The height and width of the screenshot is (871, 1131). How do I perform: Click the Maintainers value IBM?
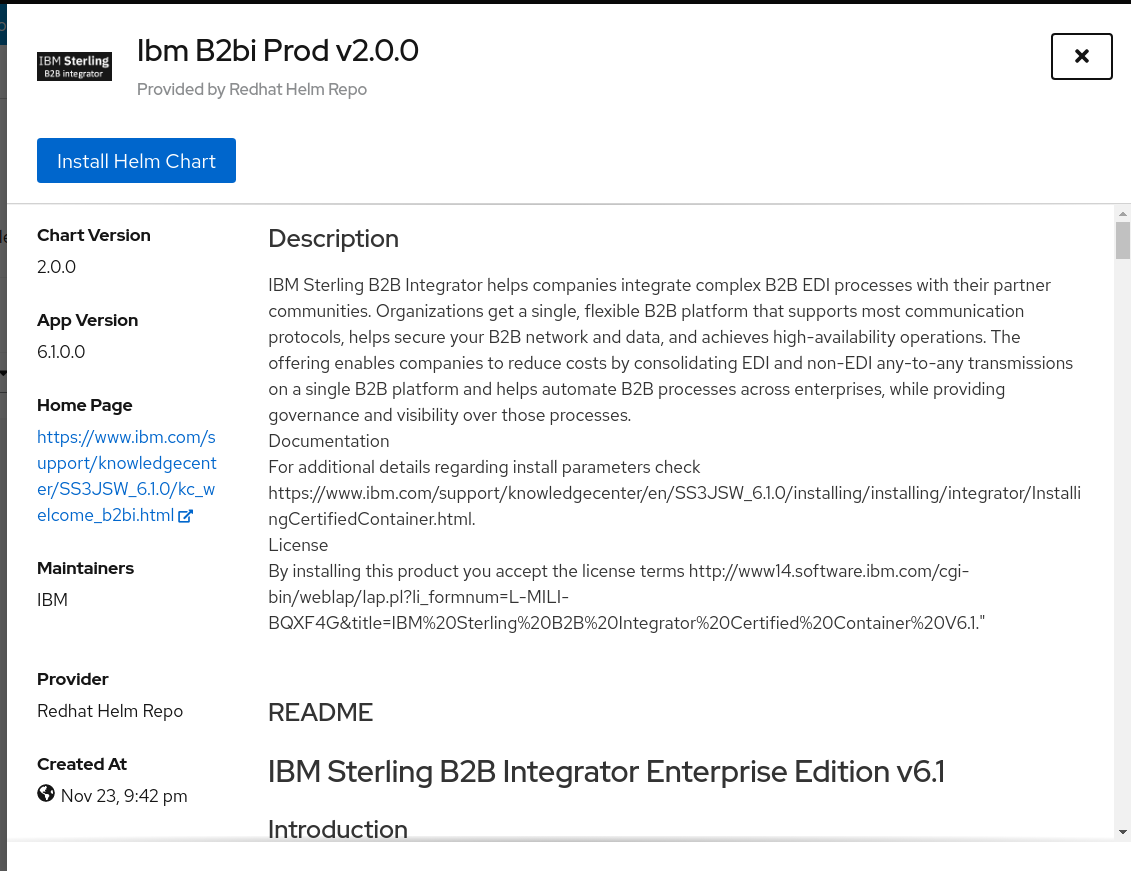point(52,600)
